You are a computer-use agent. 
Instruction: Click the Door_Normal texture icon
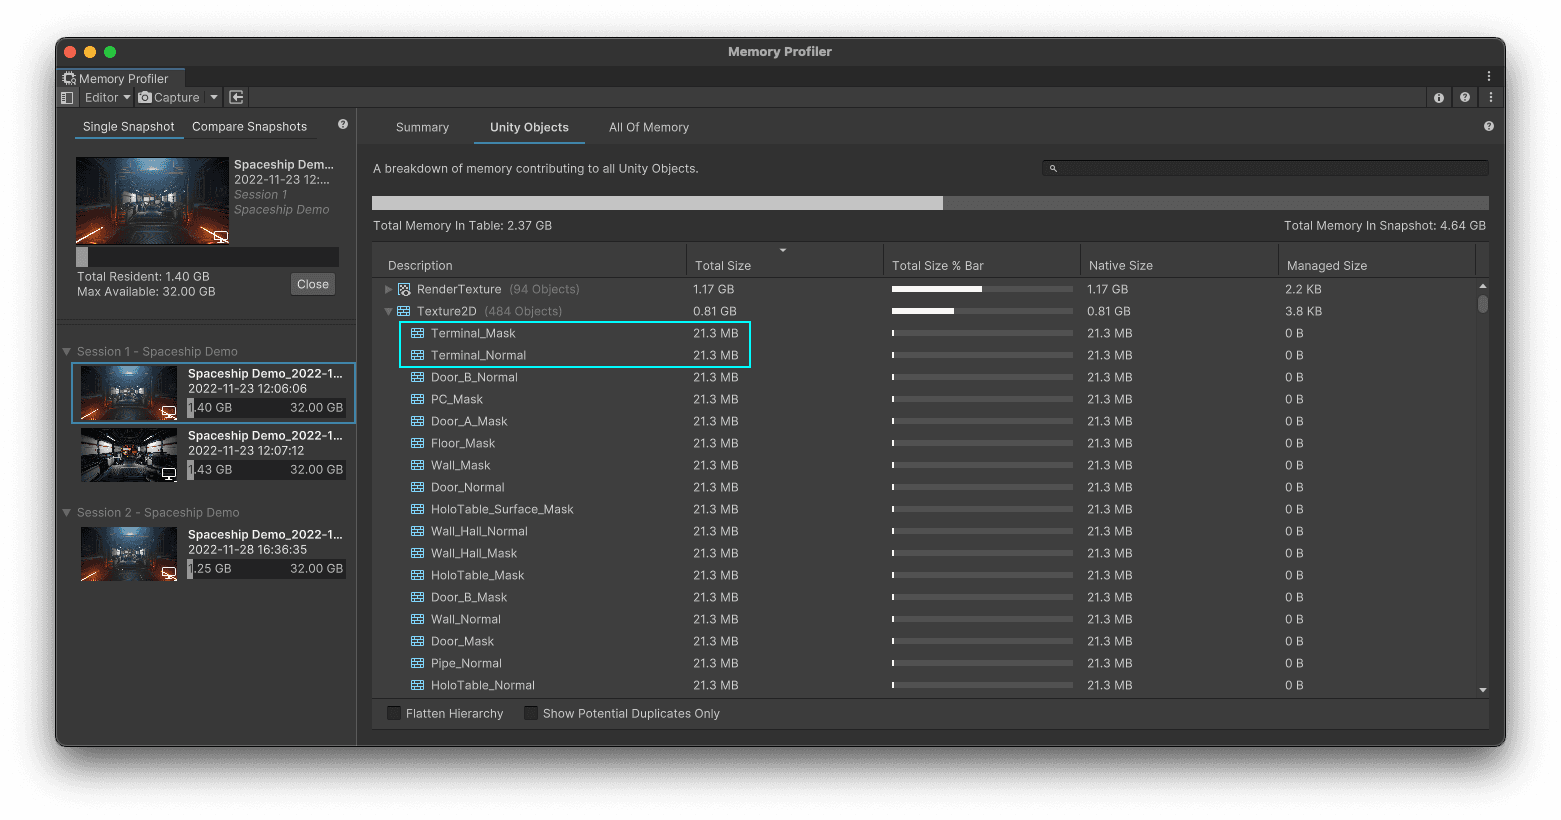tap(418, 487)
